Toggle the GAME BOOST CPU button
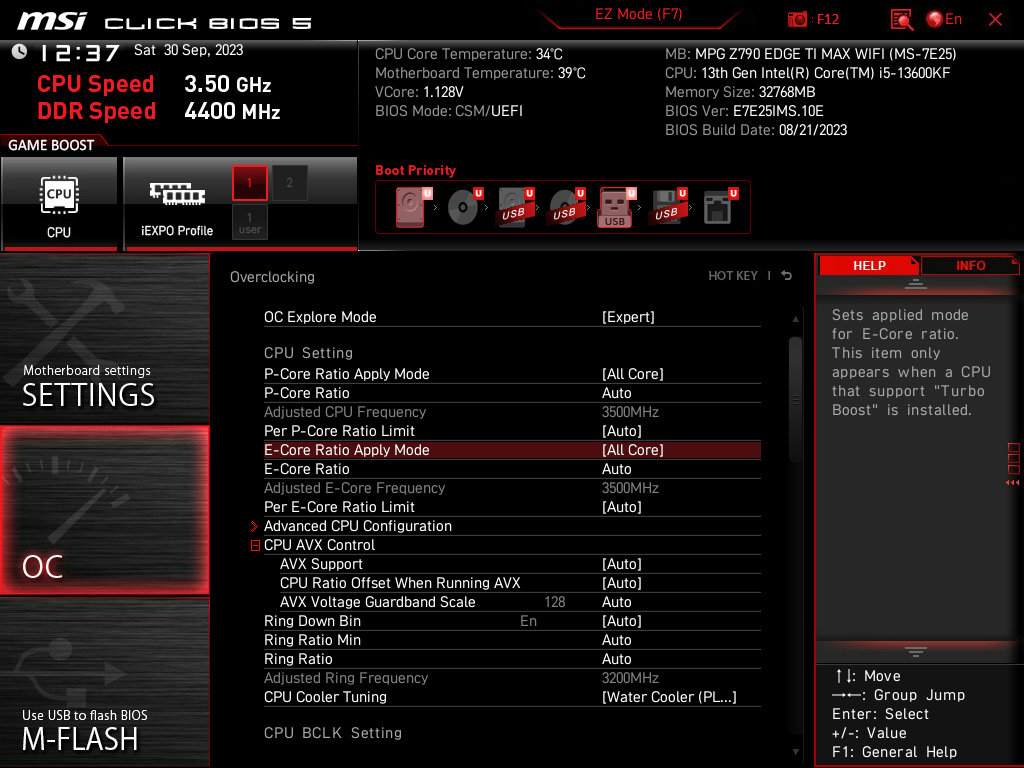Viewport: 1024px width, 768px height. (59, 204)
